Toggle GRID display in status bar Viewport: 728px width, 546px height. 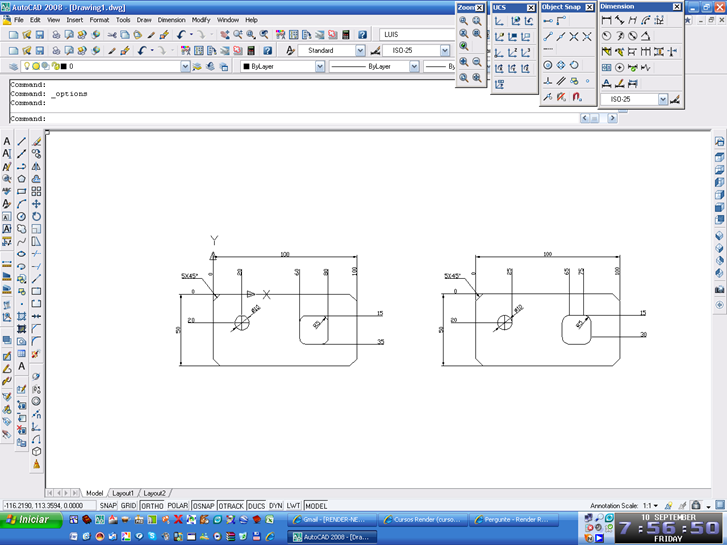pyautogui.click(x=128, y=506)
